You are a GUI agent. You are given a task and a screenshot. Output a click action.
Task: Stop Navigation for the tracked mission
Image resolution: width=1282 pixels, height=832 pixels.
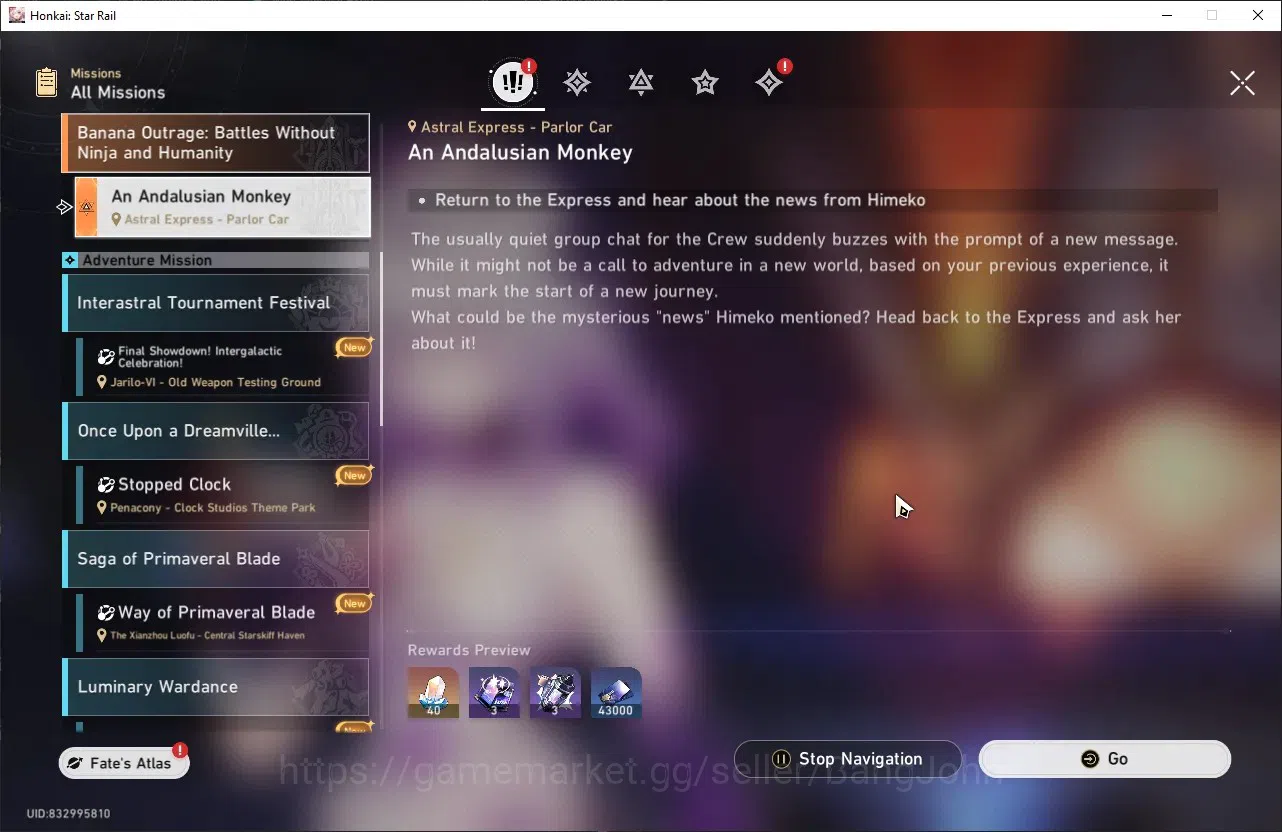coord(848,759)
